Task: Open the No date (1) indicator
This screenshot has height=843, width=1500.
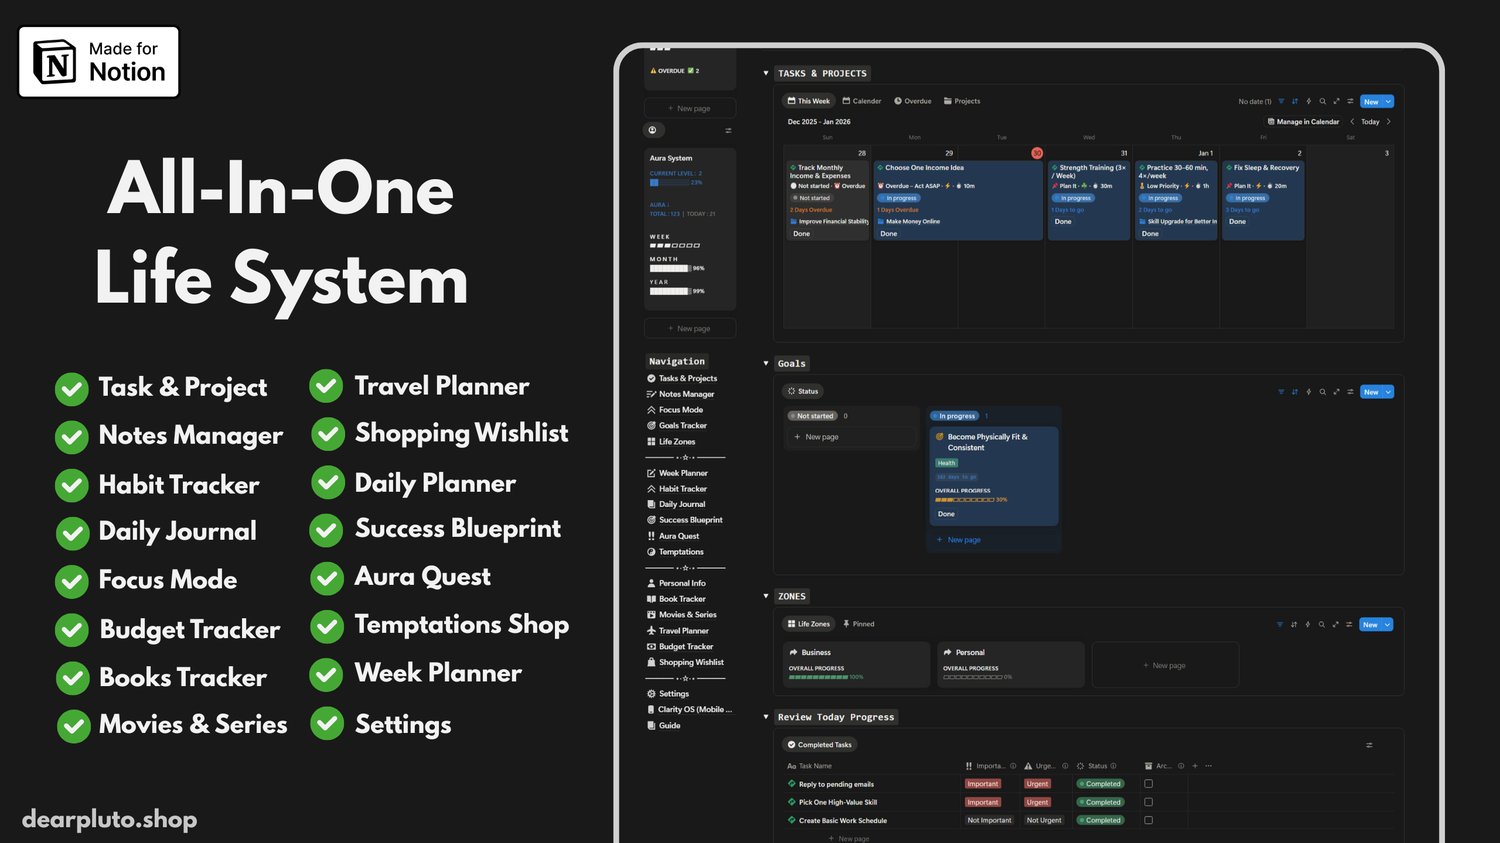Action: click(1255, 101)
